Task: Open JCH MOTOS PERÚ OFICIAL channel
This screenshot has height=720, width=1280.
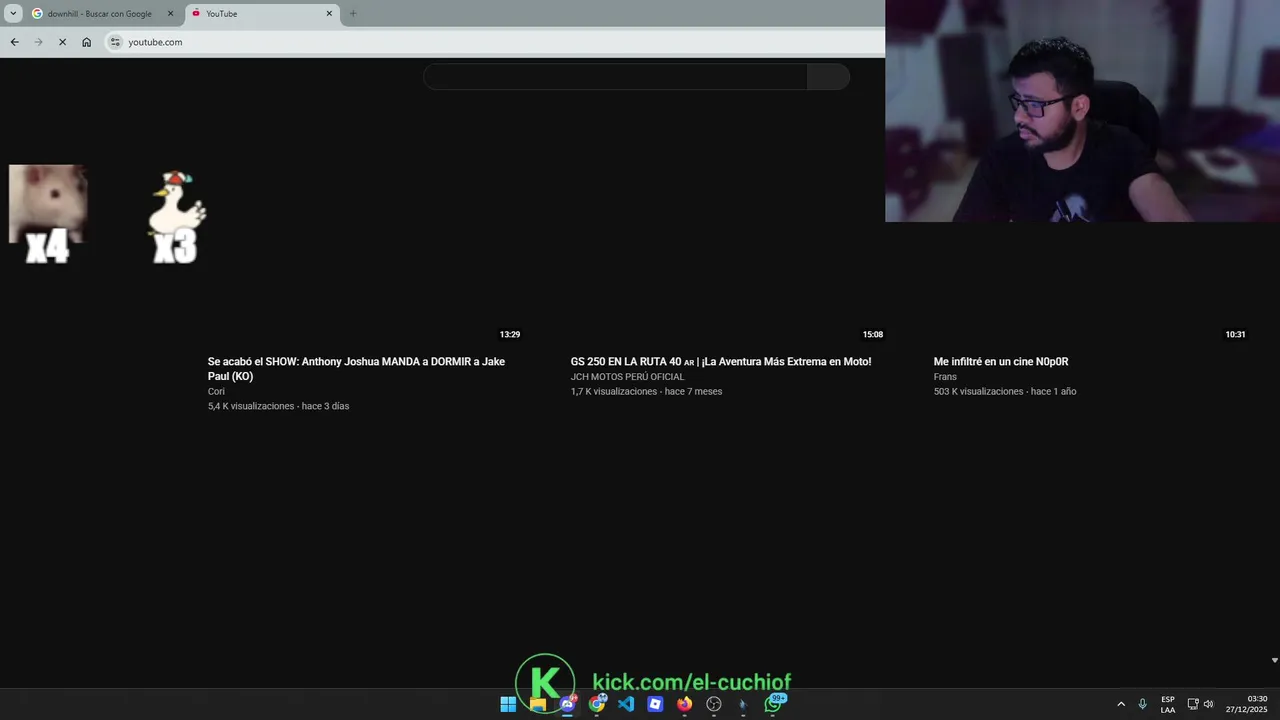Action: (627, 377)
